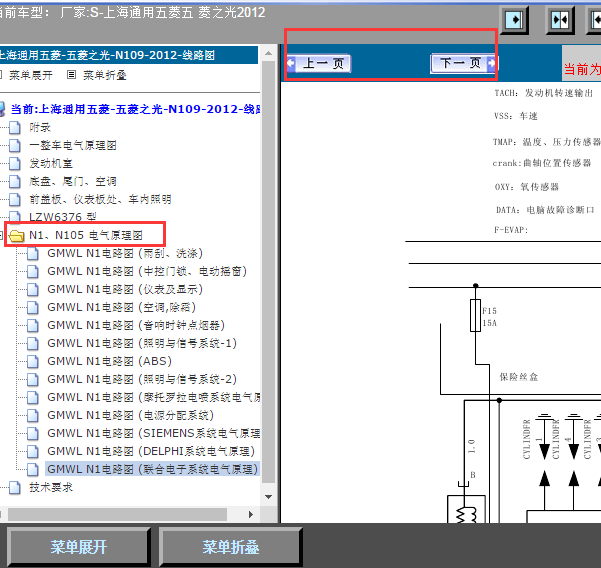Click the tree panel horizontal scrollbar thumb
Viewport: 601px width, 568px height.
pyautogui.click(x=117, y=514)
